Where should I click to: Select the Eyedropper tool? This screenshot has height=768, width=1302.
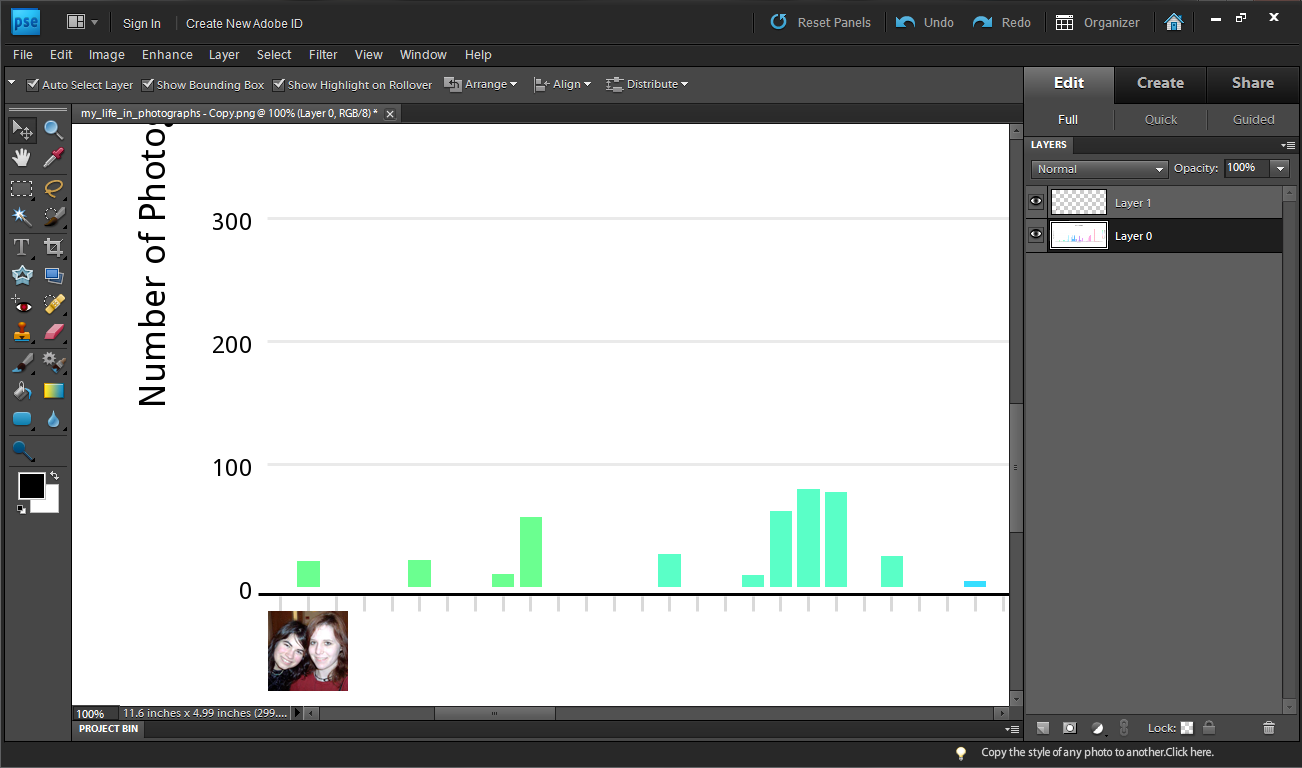click(53, 157)
